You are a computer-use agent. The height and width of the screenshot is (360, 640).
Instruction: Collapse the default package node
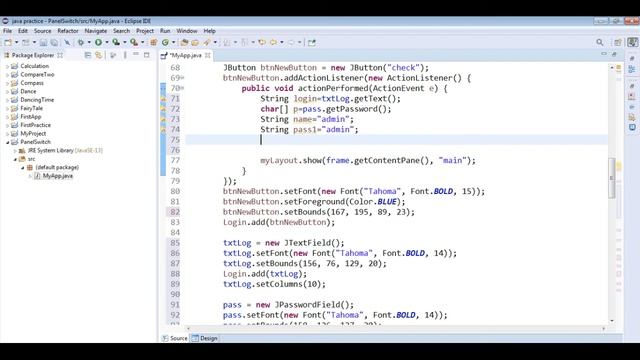23,167
